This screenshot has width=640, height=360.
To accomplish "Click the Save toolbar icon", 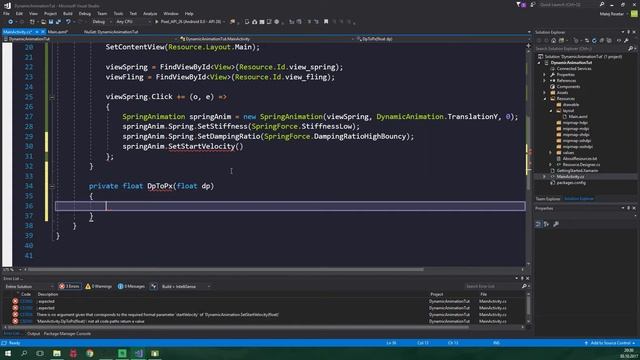I will (51, 22).
